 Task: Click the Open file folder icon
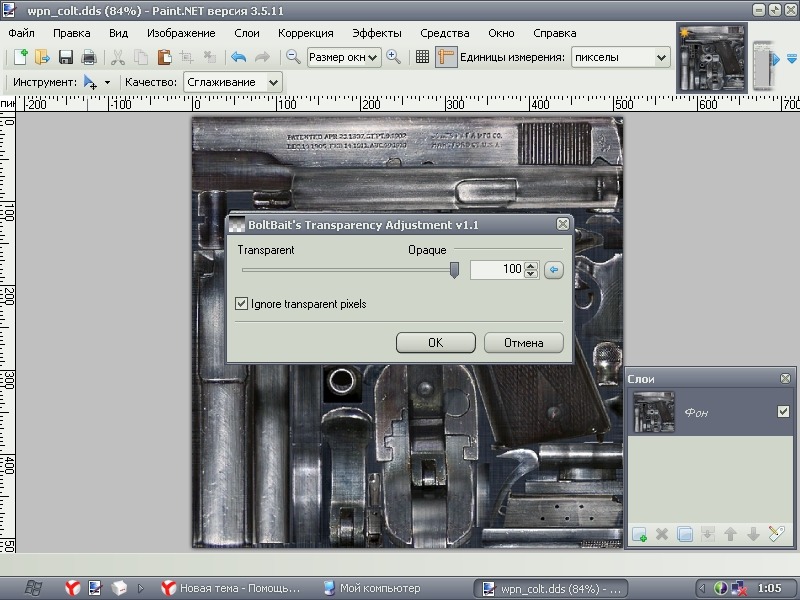tap(41, 57)
